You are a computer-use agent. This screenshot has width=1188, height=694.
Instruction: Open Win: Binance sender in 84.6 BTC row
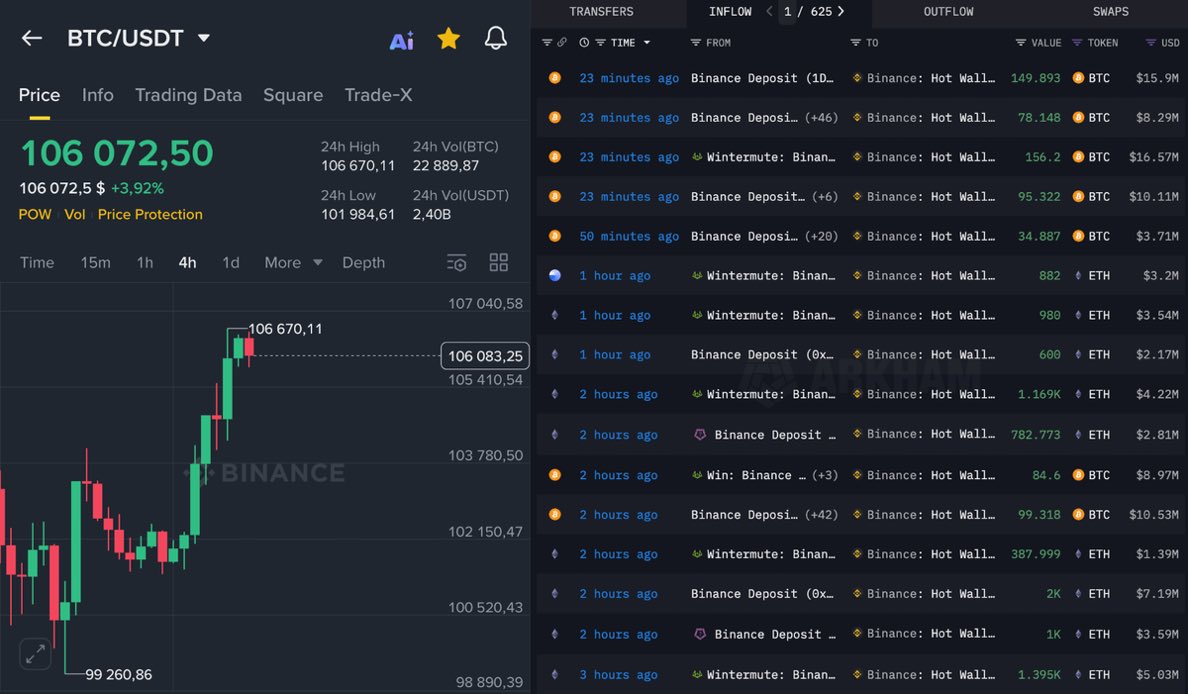pyautogui.click(x=755, y=475)
